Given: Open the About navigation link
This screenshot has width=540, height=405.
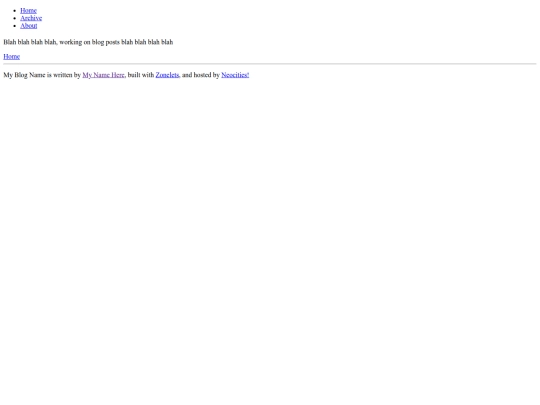Looking at the screenshot, I should (29, 26).
